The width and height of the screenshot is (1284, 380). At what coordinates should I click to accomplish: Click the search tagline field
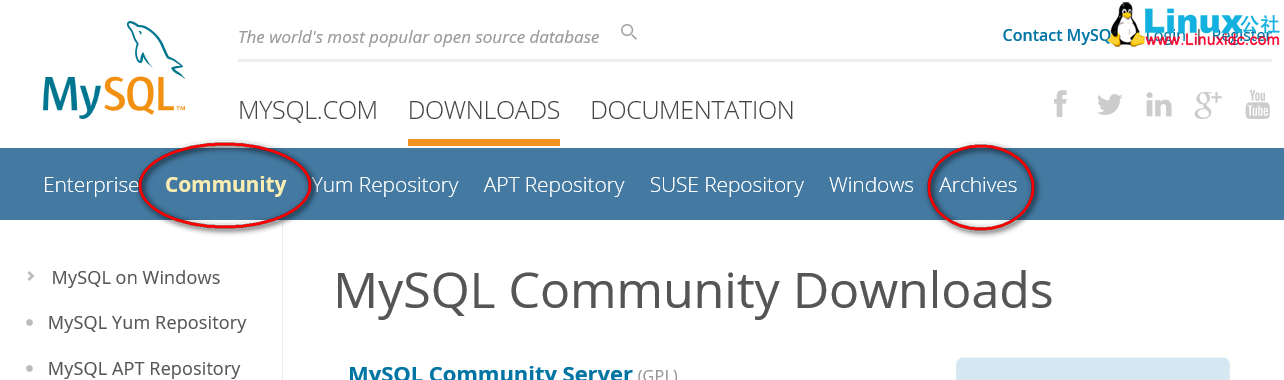(x=418, y=37)
